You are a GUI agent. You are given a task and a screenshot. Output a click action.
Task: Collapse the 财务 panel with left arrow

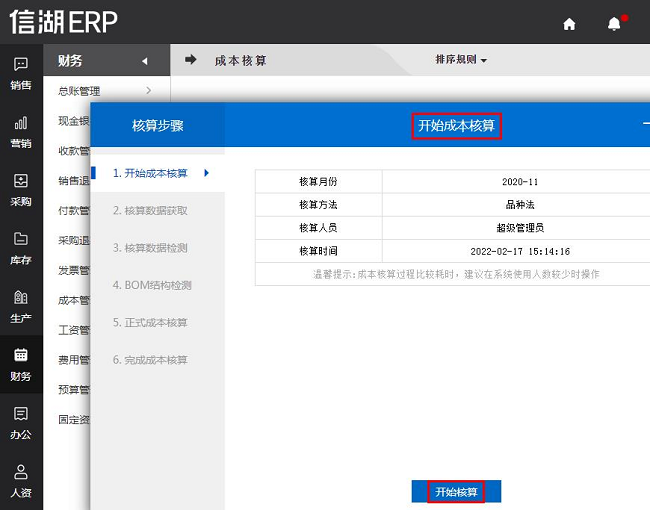[x=145, y=61]
